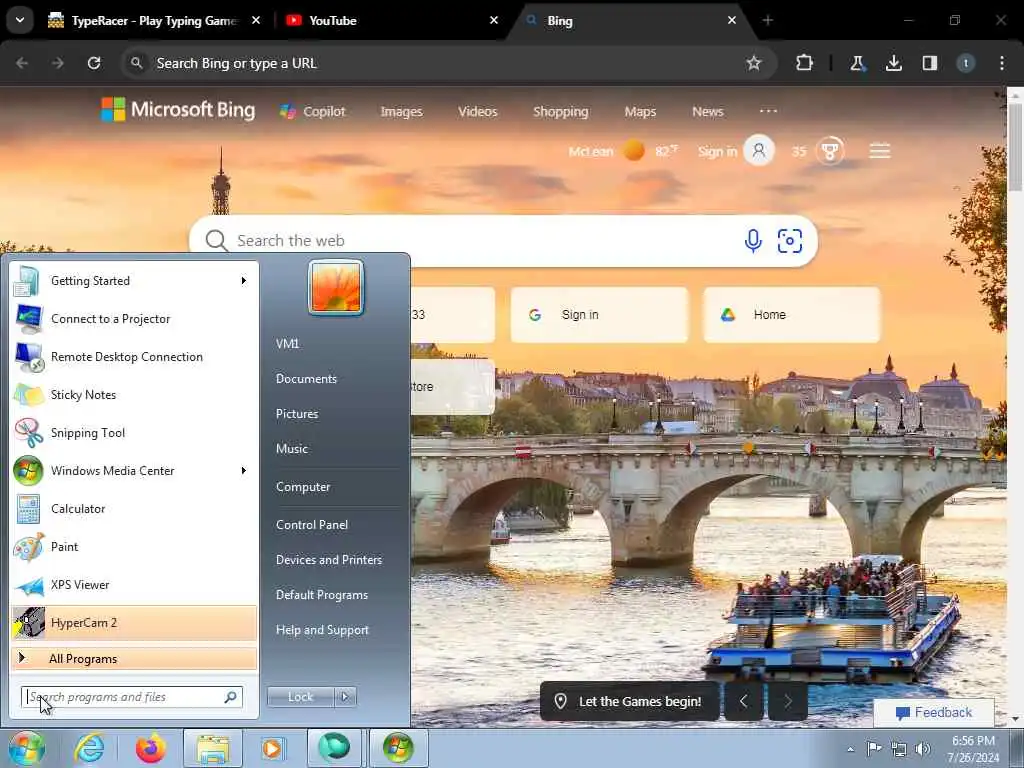Open Bing Maps link
The width and height of the screenshot is (1024, 768).
pyautogui.click(x=640, y=112)
